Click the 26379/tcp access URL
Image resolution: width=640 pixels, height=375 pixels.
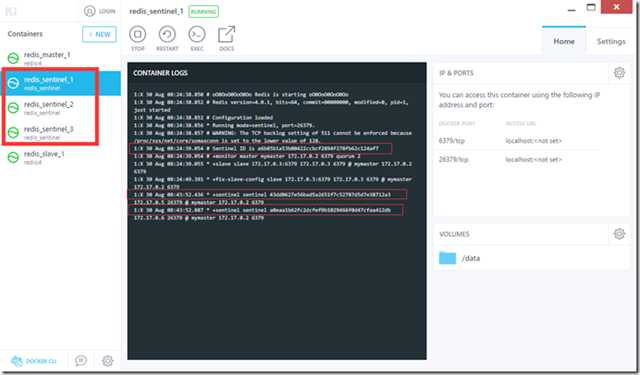point(533,160)
